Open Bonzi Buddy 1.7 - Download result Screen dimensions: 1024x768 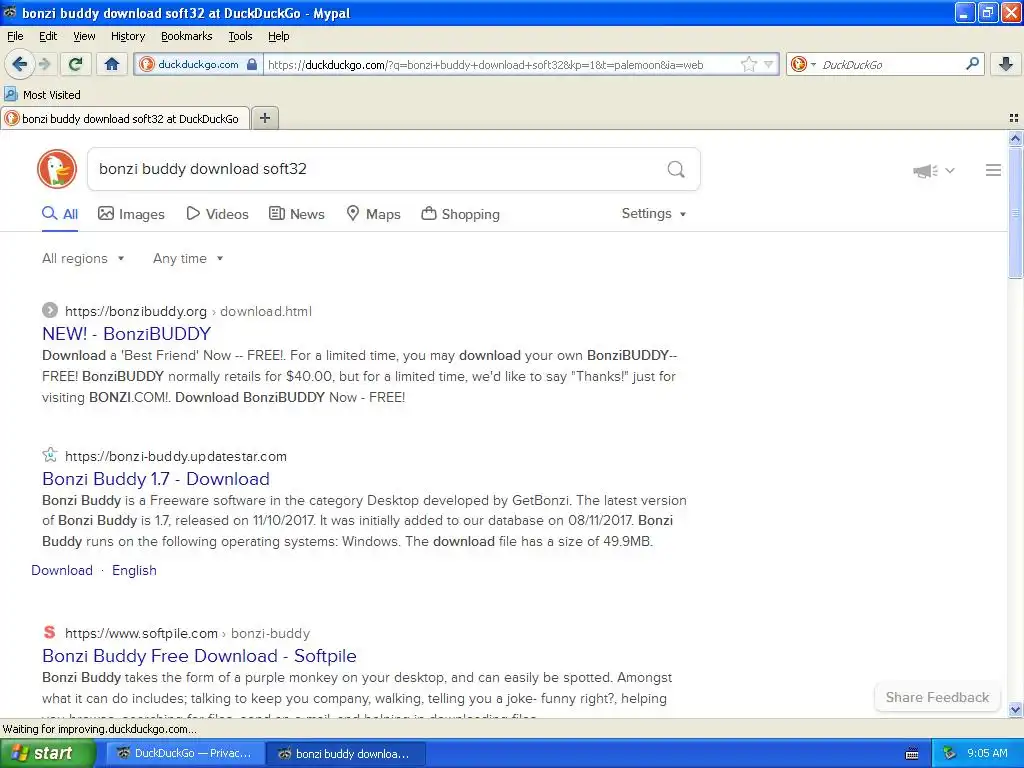click(156, 479)
